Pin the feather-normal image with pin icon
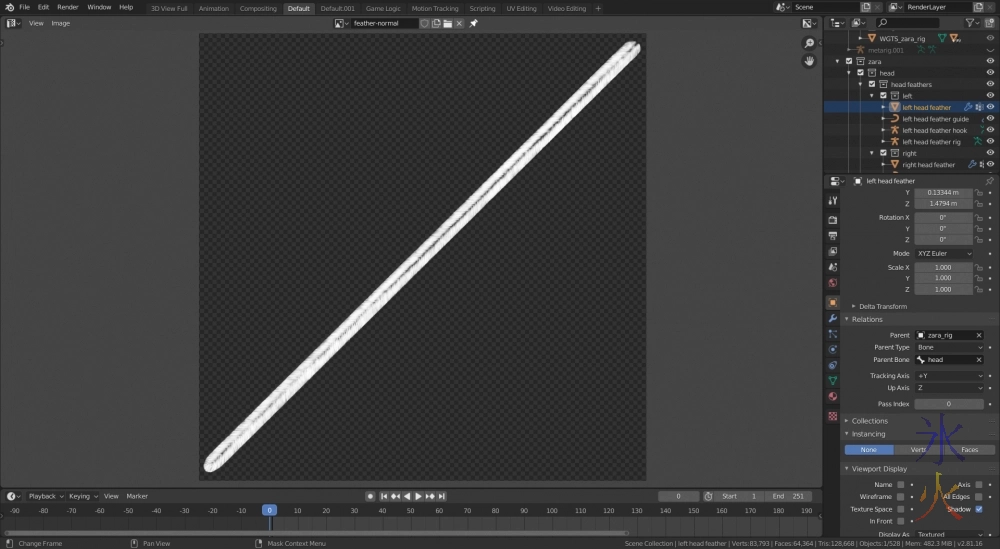This screenshot has width=1000, height=549. (474, 23)
